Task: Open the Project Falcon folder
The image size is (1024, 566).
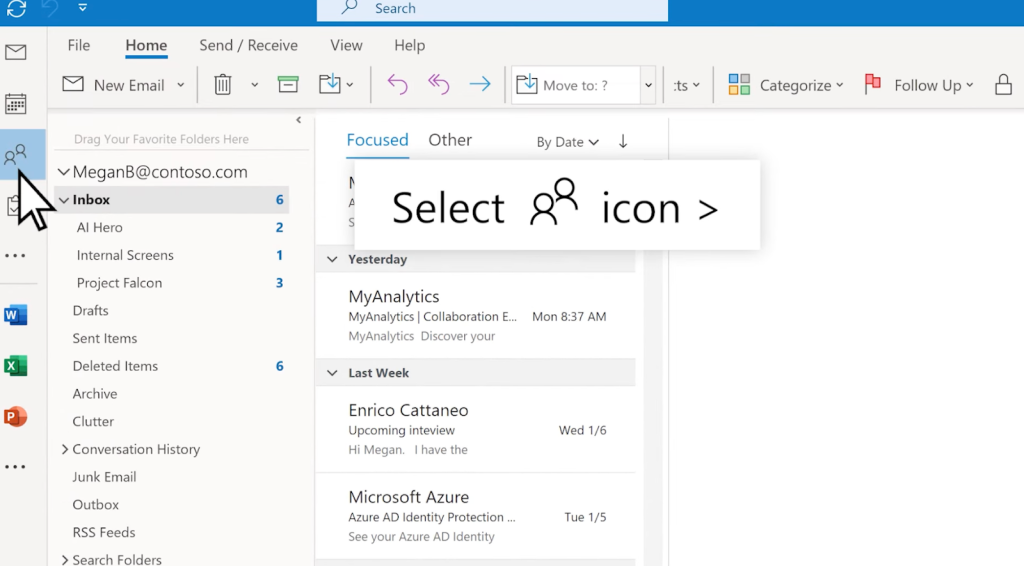Action: [119, 283]
